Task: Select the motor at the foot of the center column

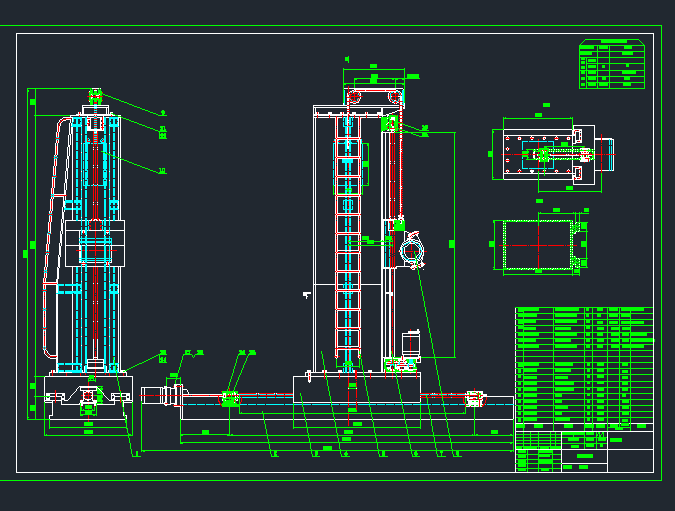Action: click(409, 342)
